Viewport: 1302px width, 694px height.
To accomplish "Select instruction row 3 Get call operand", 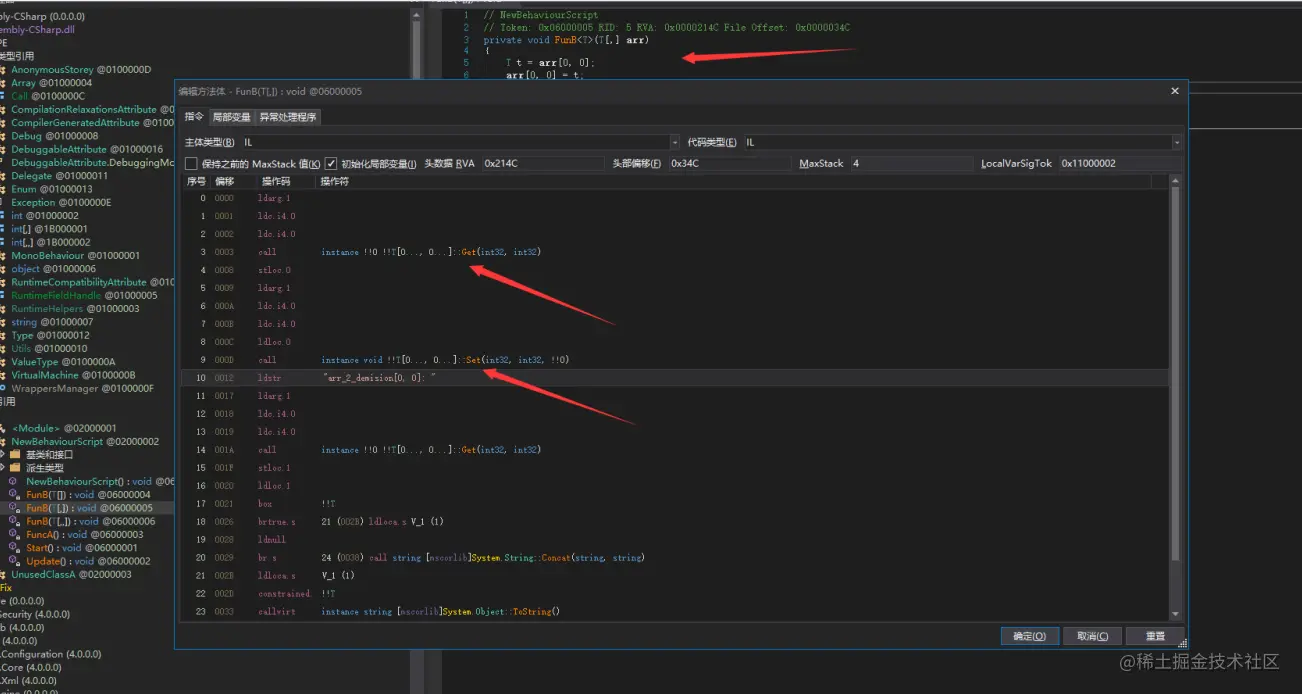I will point(431,252).
